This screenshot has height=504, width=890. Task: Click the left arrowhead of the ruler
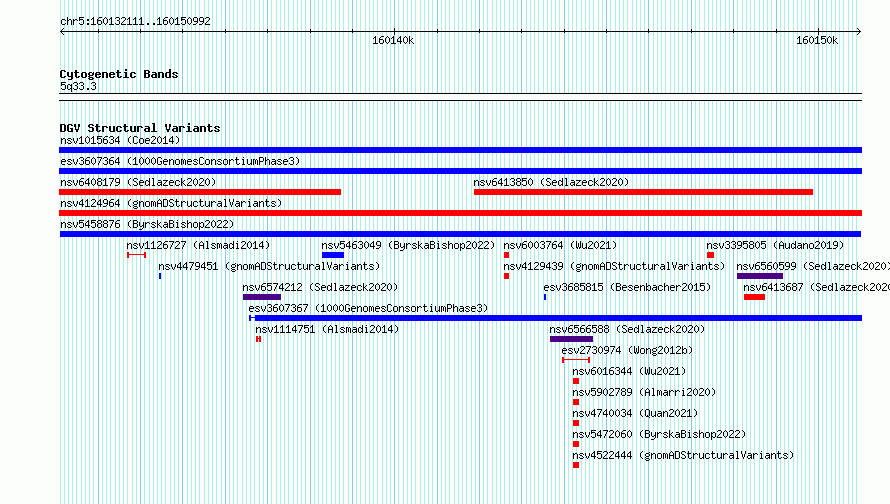coord(62,32)
